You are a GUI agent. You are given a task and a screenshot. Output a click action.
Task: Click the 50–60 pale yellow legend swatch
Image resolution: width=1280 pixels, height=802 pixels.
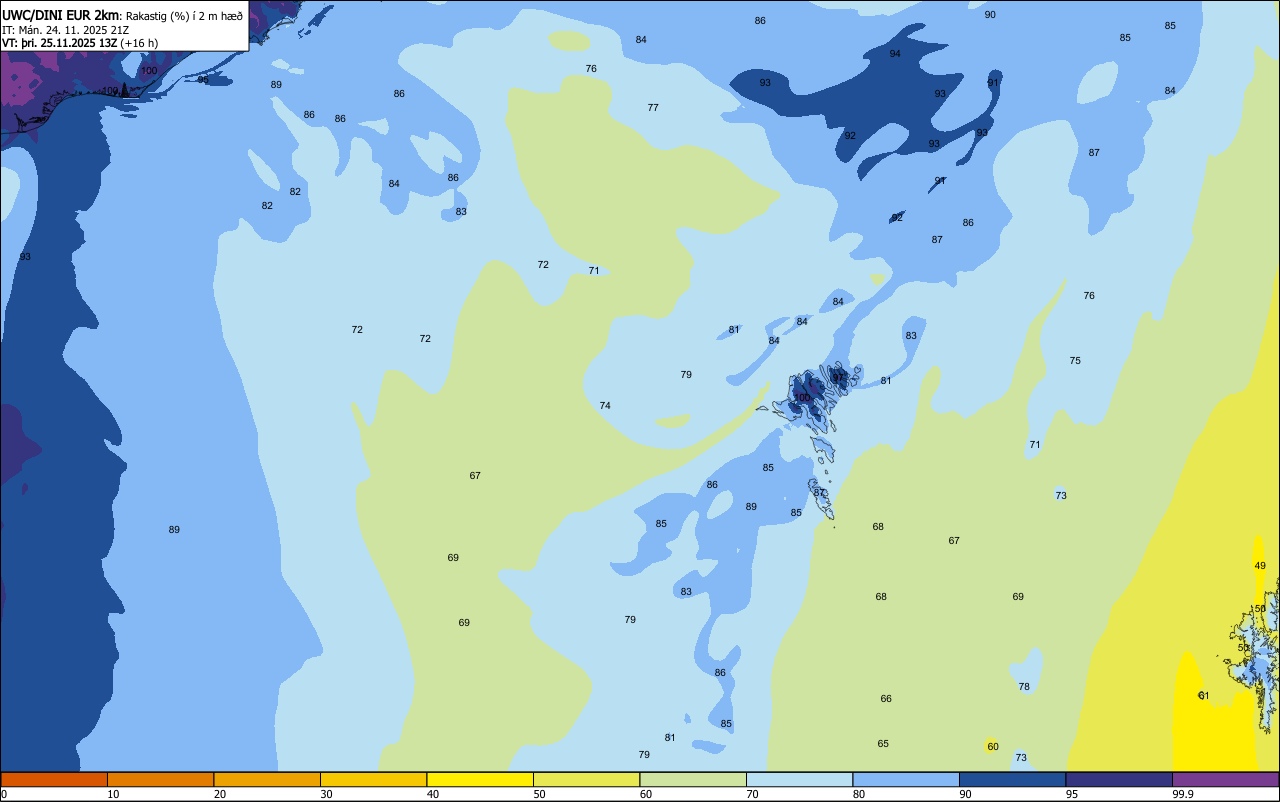586,779
